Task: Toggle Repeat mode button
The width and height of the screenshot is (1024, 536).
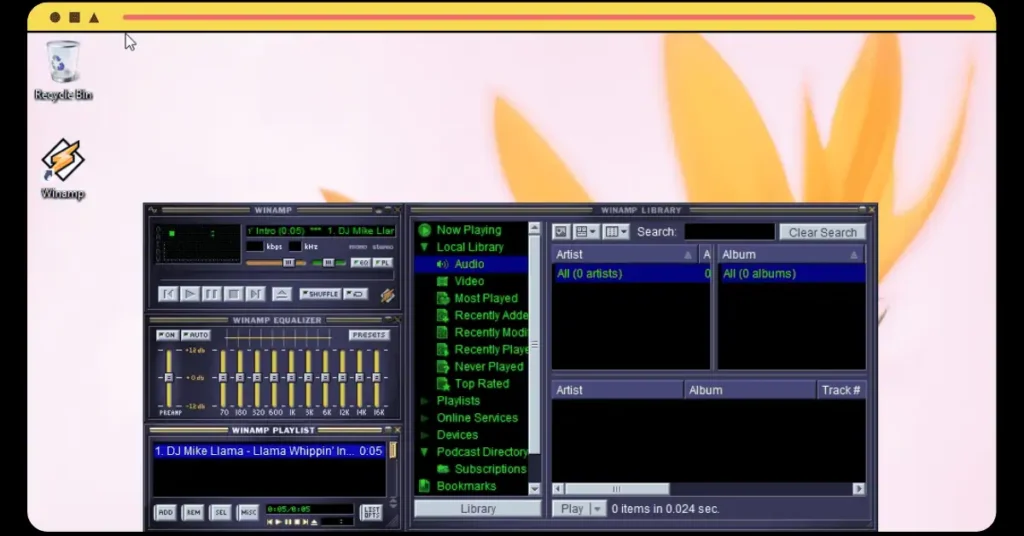Action: click(x=356, y=294)
